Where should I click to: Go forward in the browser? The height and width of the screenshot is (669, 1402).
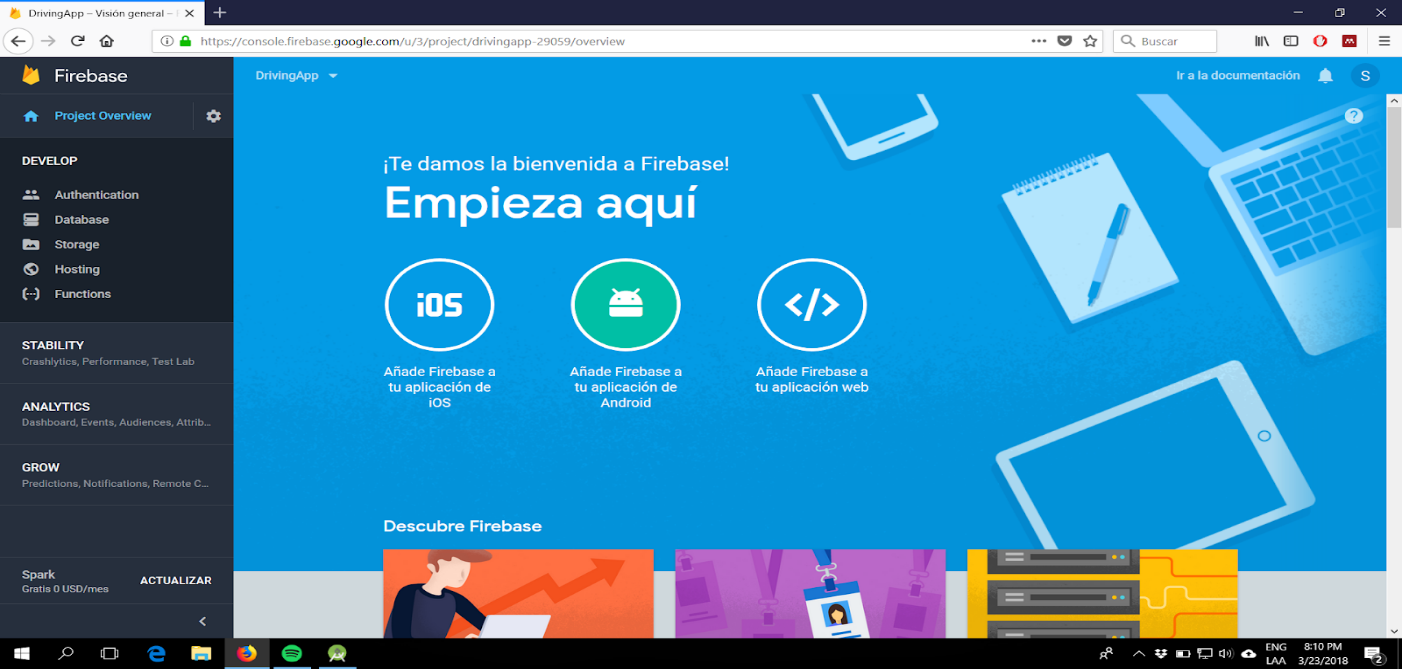tap(48, 41)
